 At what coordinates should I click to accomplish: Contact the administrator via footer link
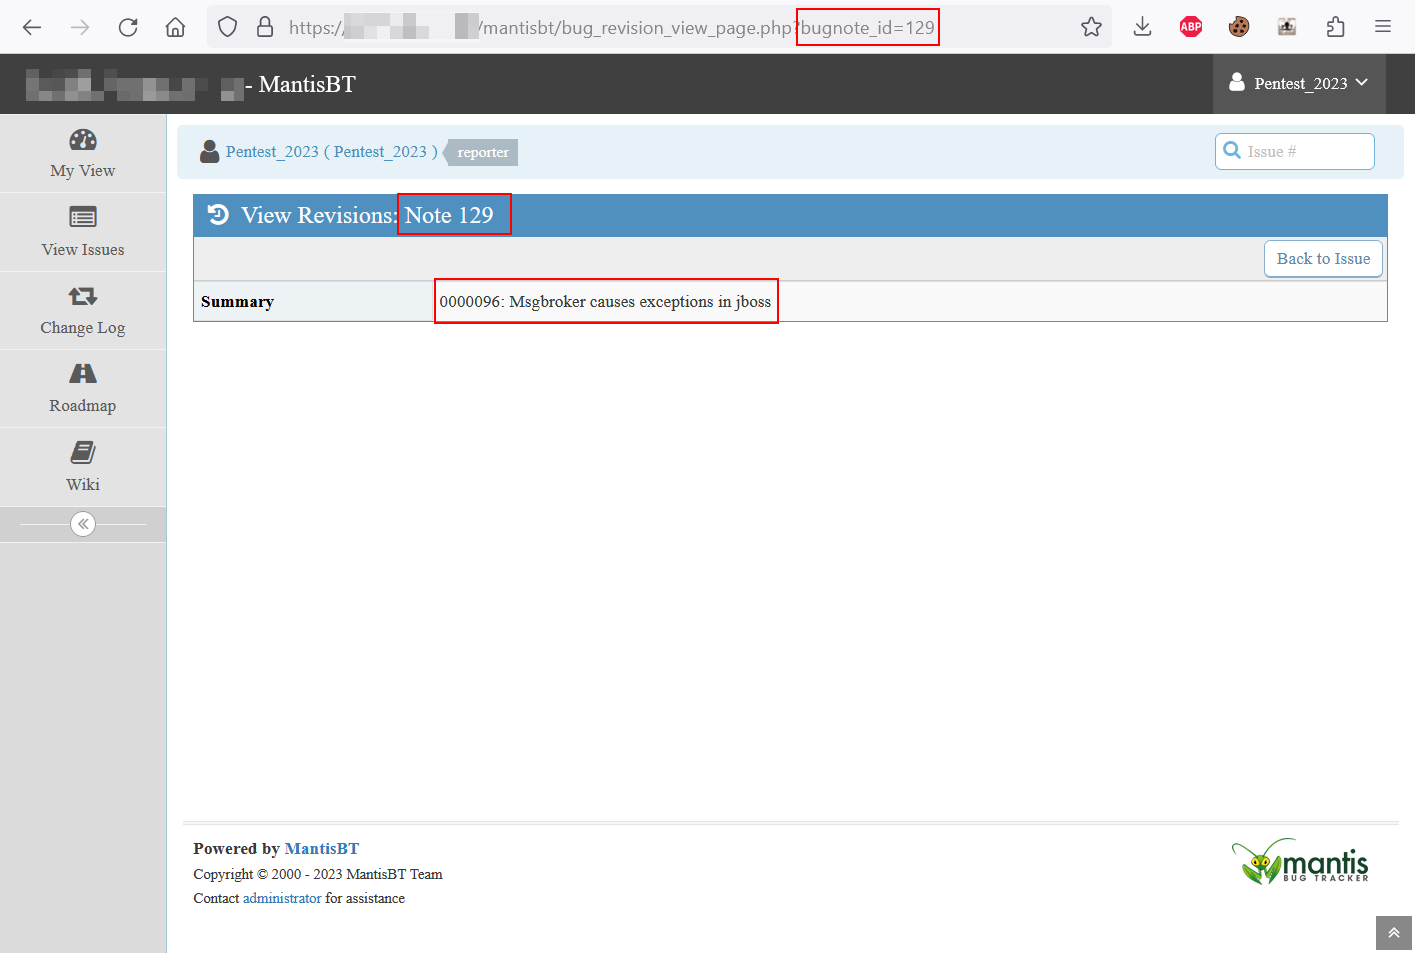point(282,898)
